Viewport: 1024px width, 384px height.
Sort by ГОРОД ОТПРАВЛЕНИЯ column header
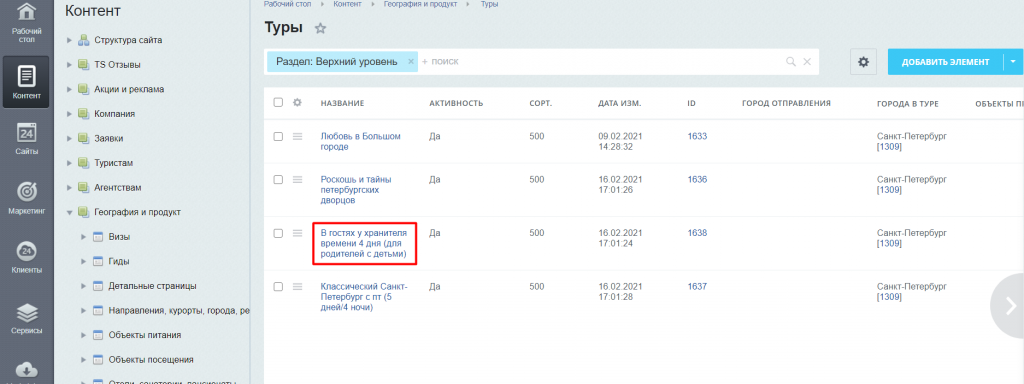coord(786,103)
